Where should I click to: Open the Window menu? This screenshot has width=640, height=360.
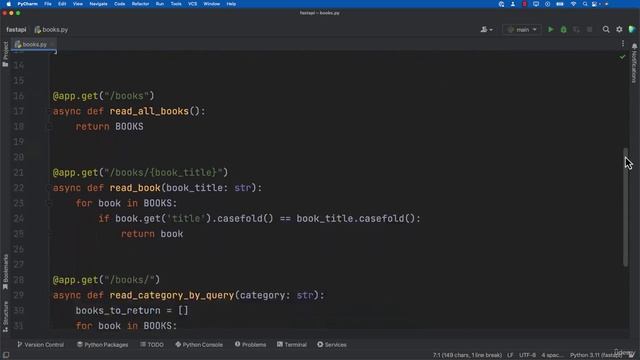[211, 4]
